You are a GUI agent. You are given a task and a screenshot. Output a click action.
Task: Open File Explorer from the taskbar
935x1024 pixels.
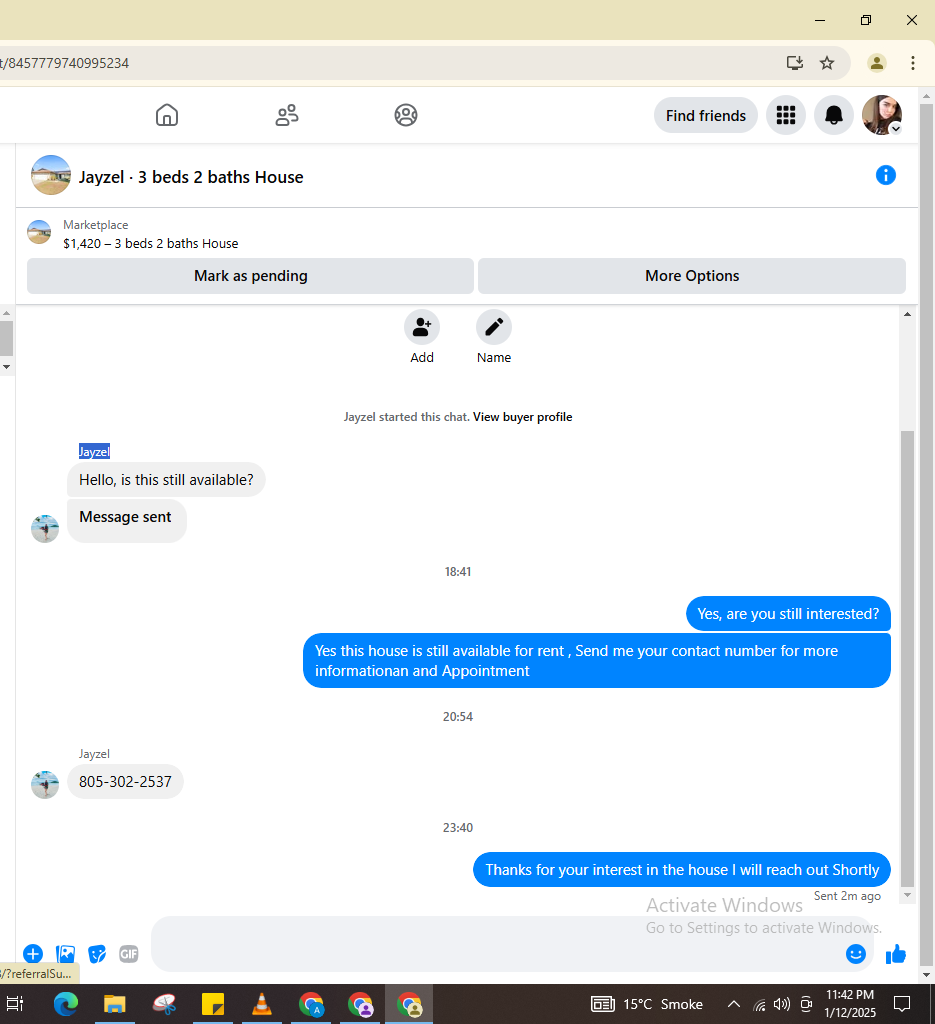click(x=114, y=1004)
